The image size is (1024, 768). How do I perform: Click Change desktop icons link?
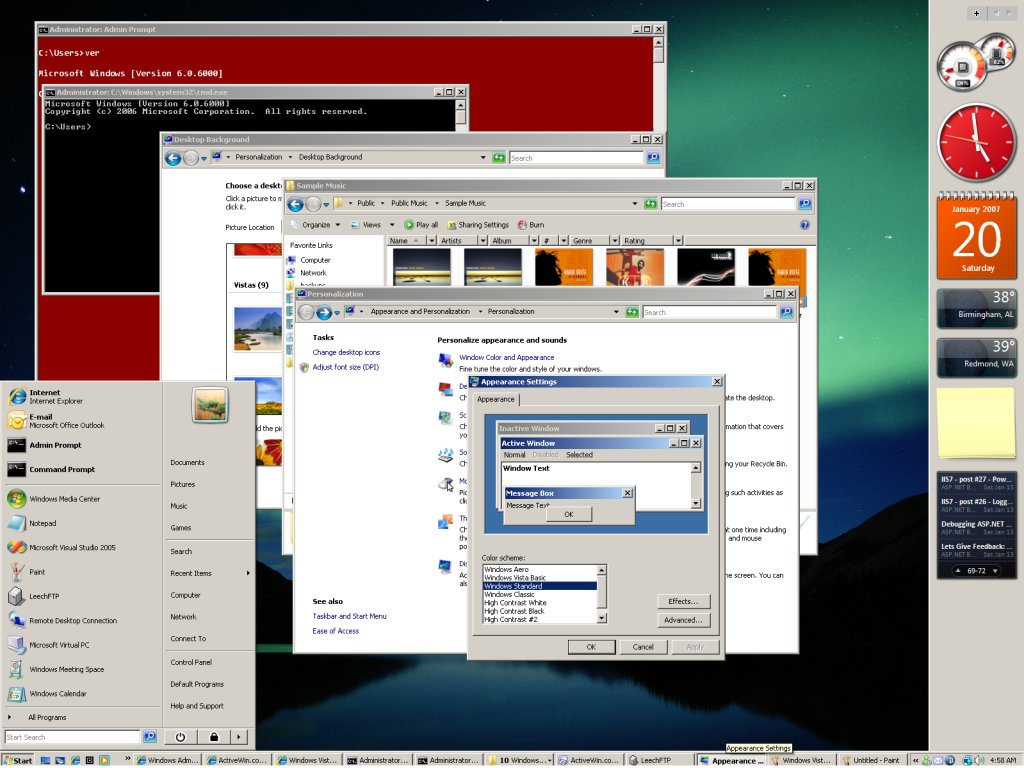(x=346, y=353)
